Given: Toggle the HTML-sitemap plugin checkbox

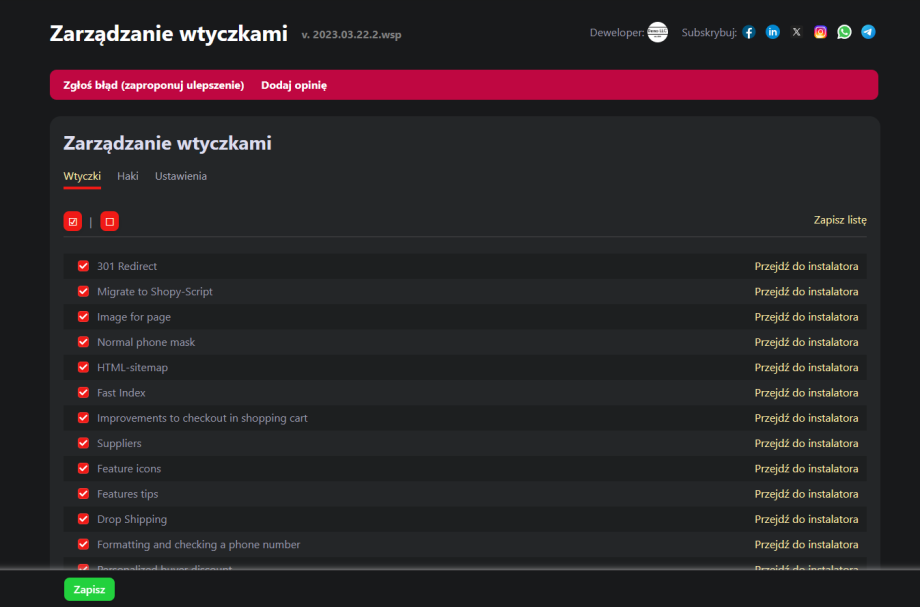Looking at the screenshot, I should (x=84, y=367).
